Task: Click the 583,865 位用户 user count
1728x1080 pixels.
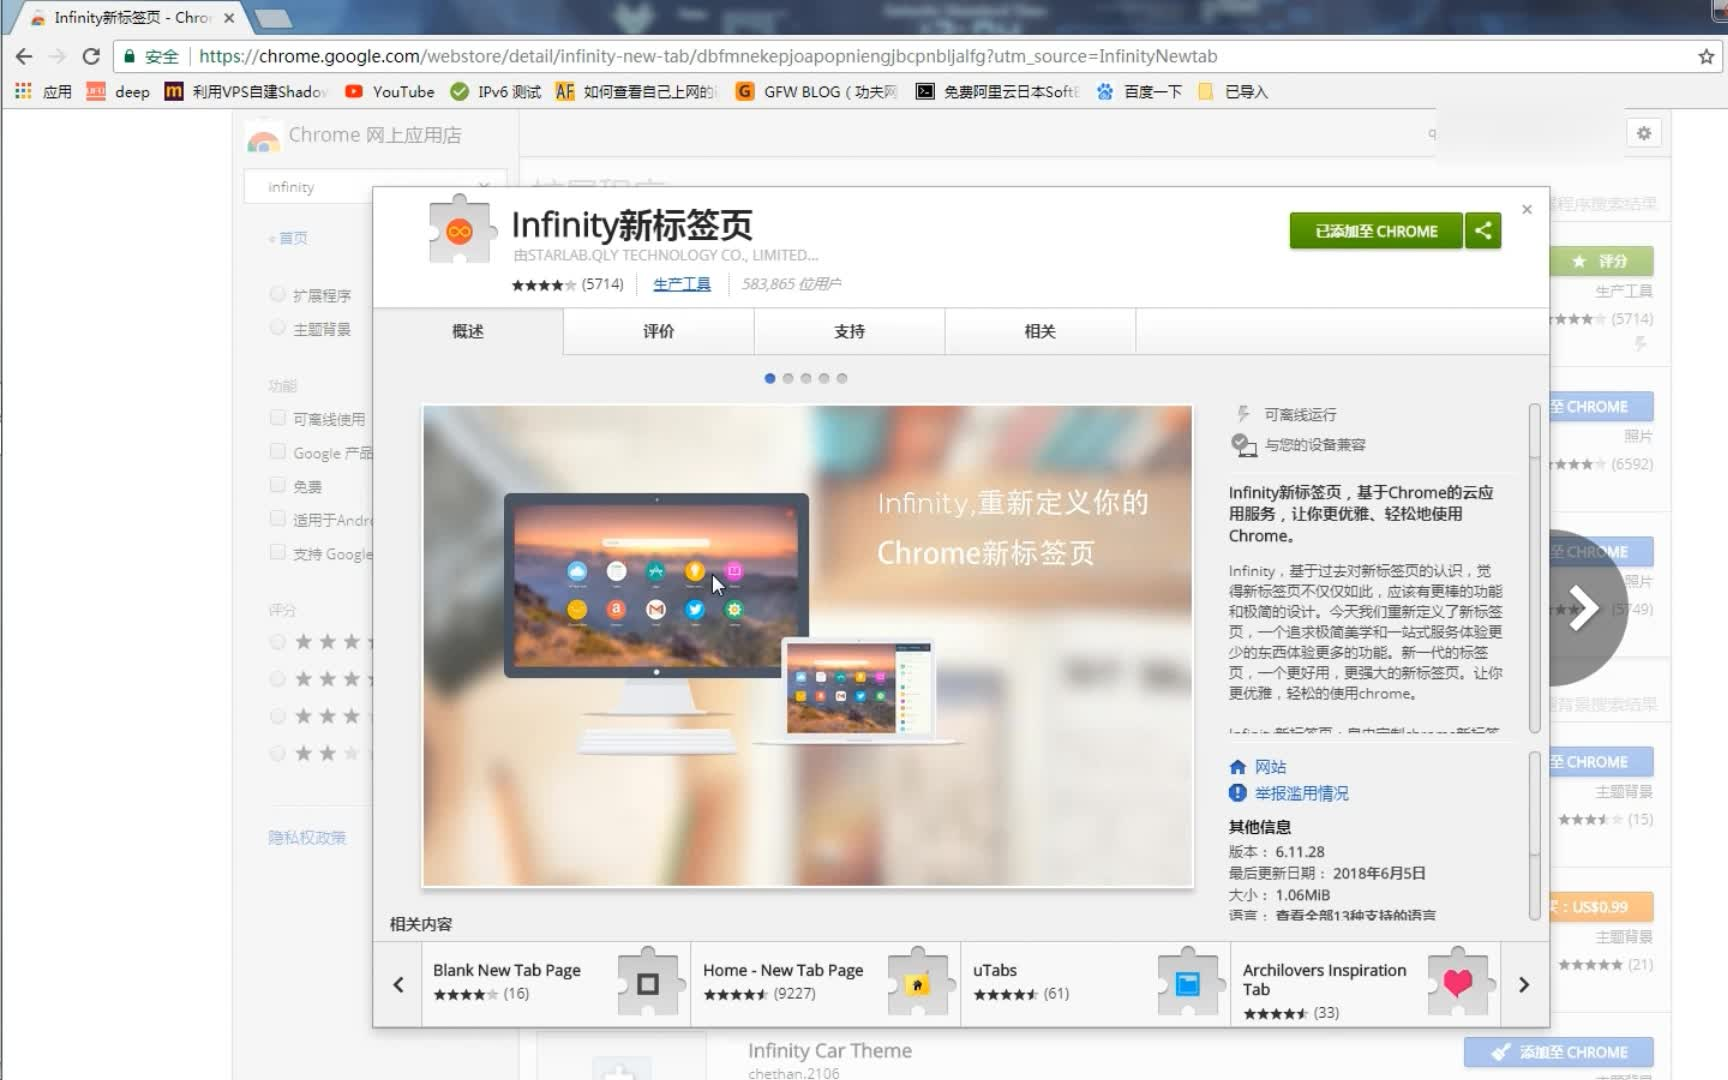Action: tap(791, 284)
